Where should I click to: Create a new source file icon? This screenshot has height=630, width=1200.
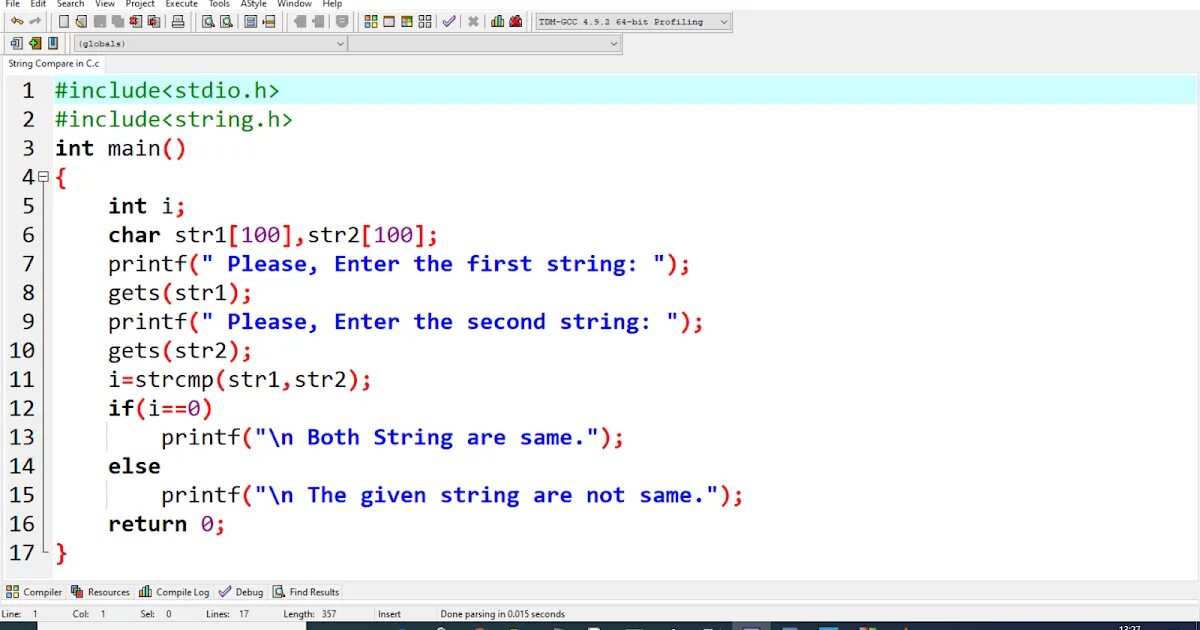click(64, 21)
